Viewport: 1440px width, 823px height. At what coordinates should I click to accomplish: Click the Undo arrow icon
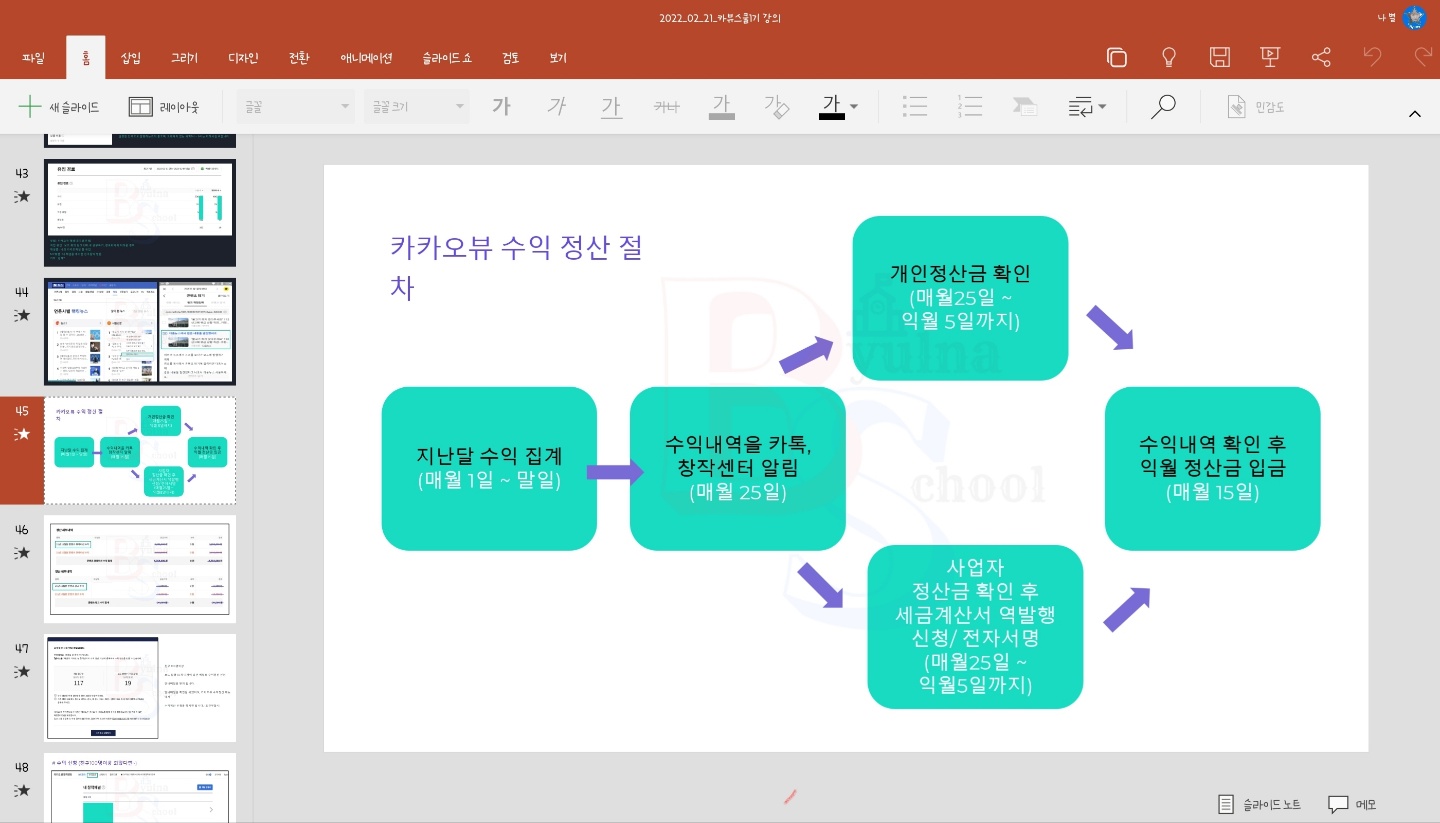1373,57
